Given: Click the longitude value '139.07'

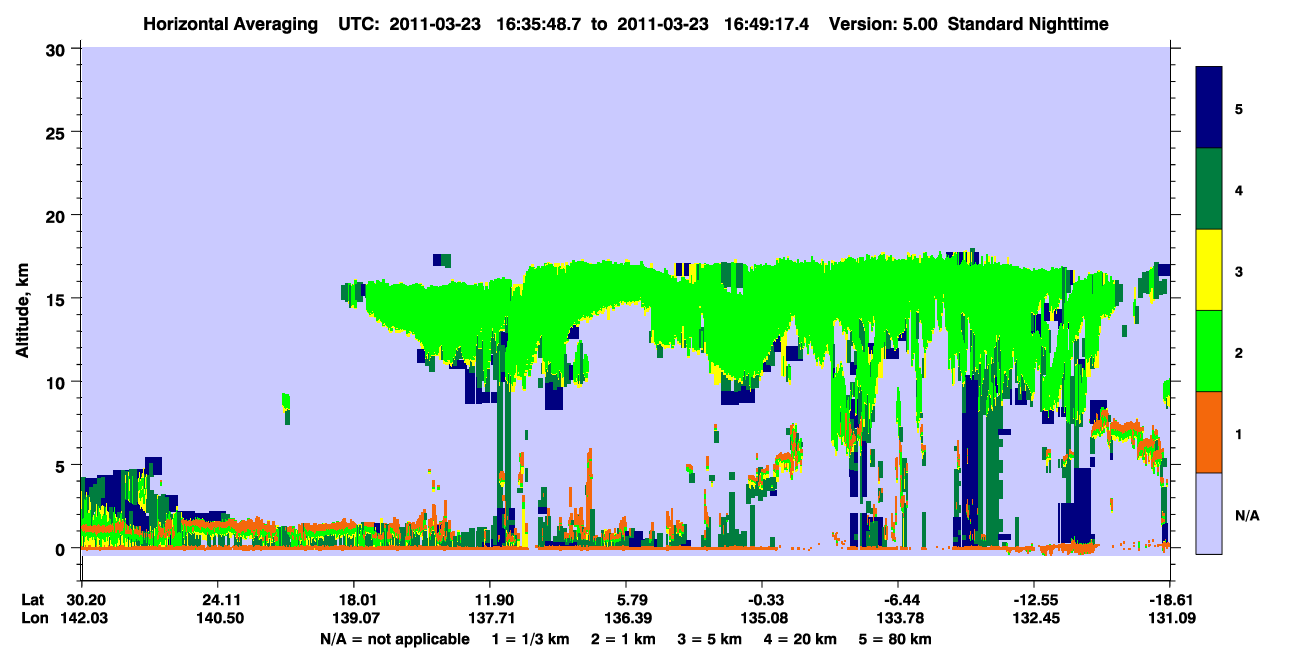Looking at the screenshot, I should tap(354, 619).
